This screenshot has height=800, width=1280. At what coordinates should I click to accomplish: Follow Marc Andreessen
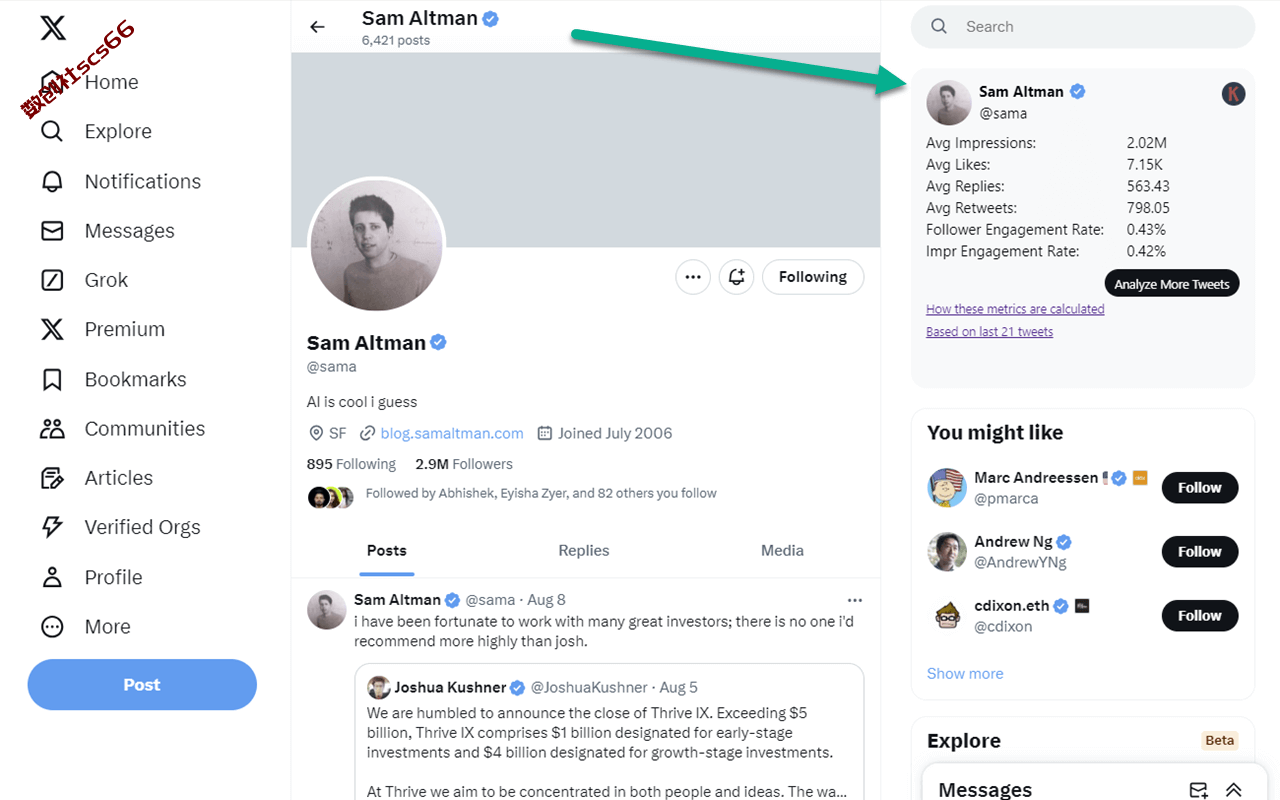[x=1200, y=488]
